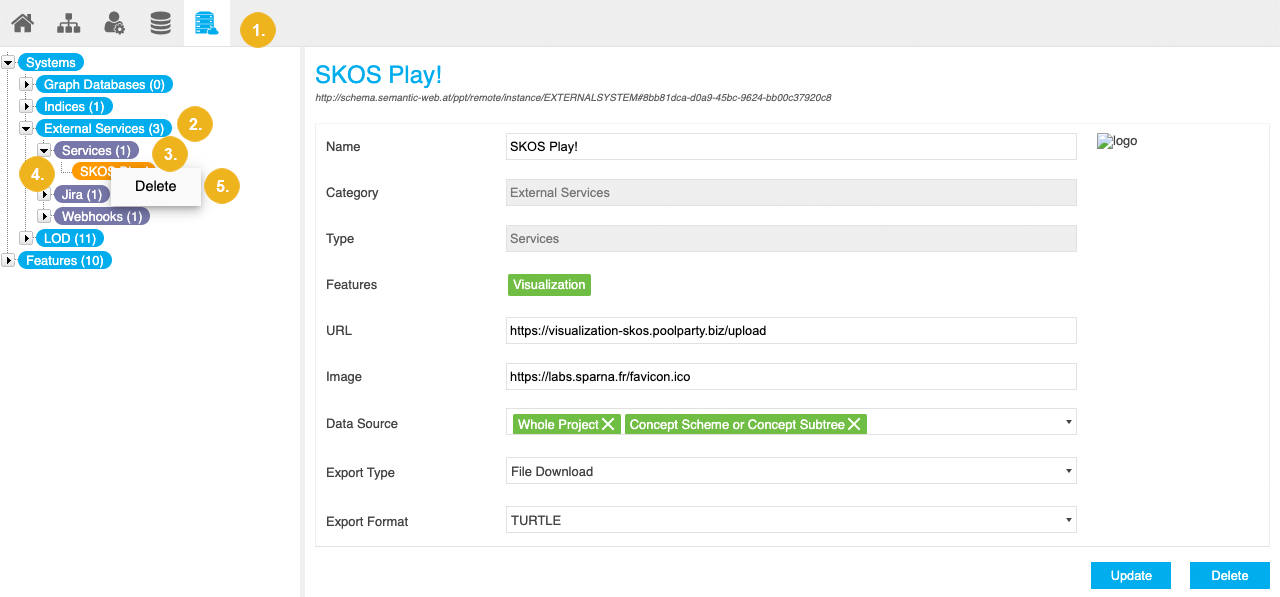Image resolution: width=1280 pixels, height=597 pixels.
Task: Open the hierarchy/projects icon in the top toolbar
Action: tap(68, 23)
